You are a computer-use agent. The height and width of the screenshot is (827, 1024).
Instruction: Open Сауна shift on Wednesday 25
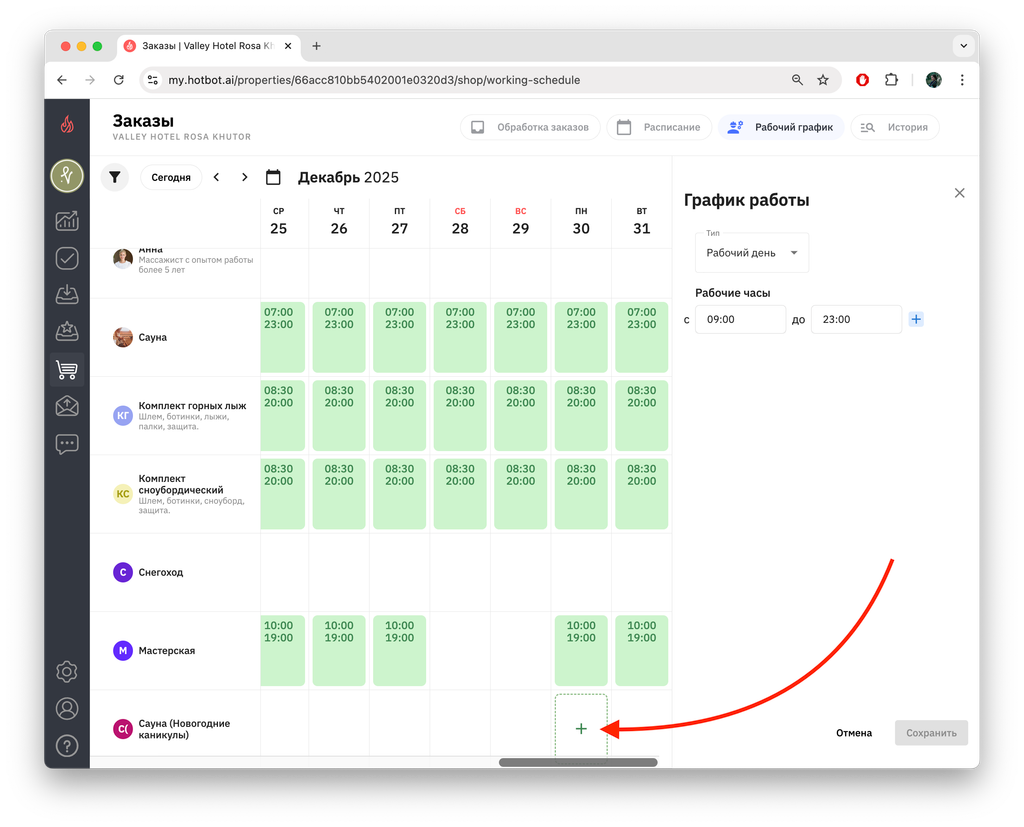[x=282, y=337]
